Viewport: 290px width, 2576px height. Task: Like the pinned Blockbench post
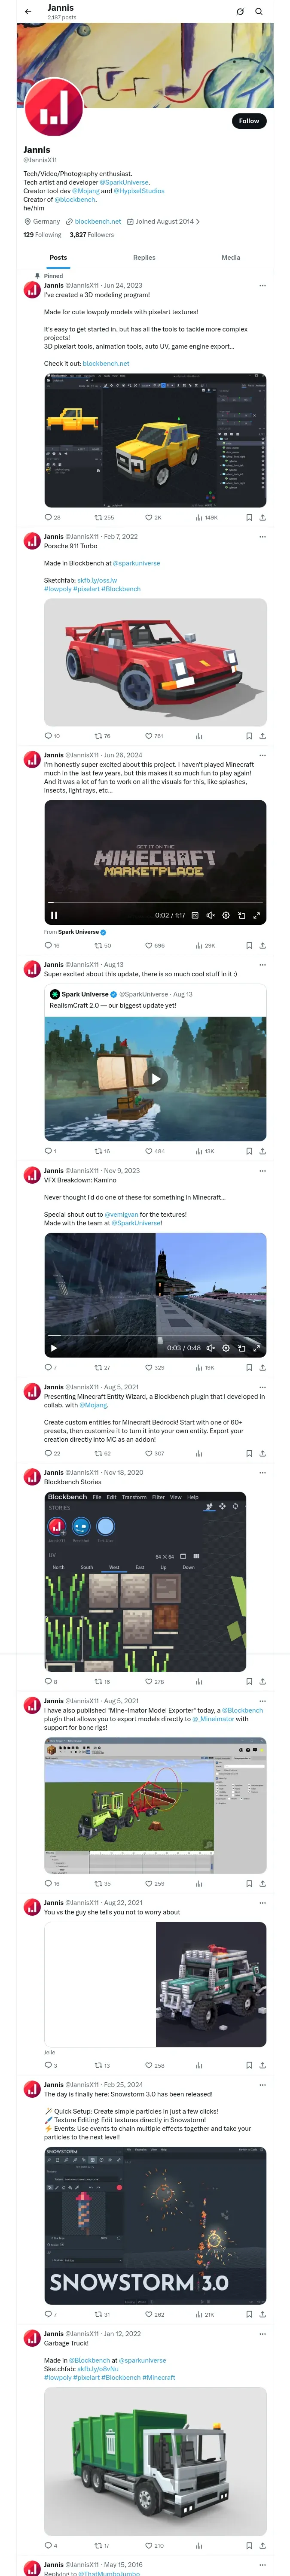tap(153, 518)
